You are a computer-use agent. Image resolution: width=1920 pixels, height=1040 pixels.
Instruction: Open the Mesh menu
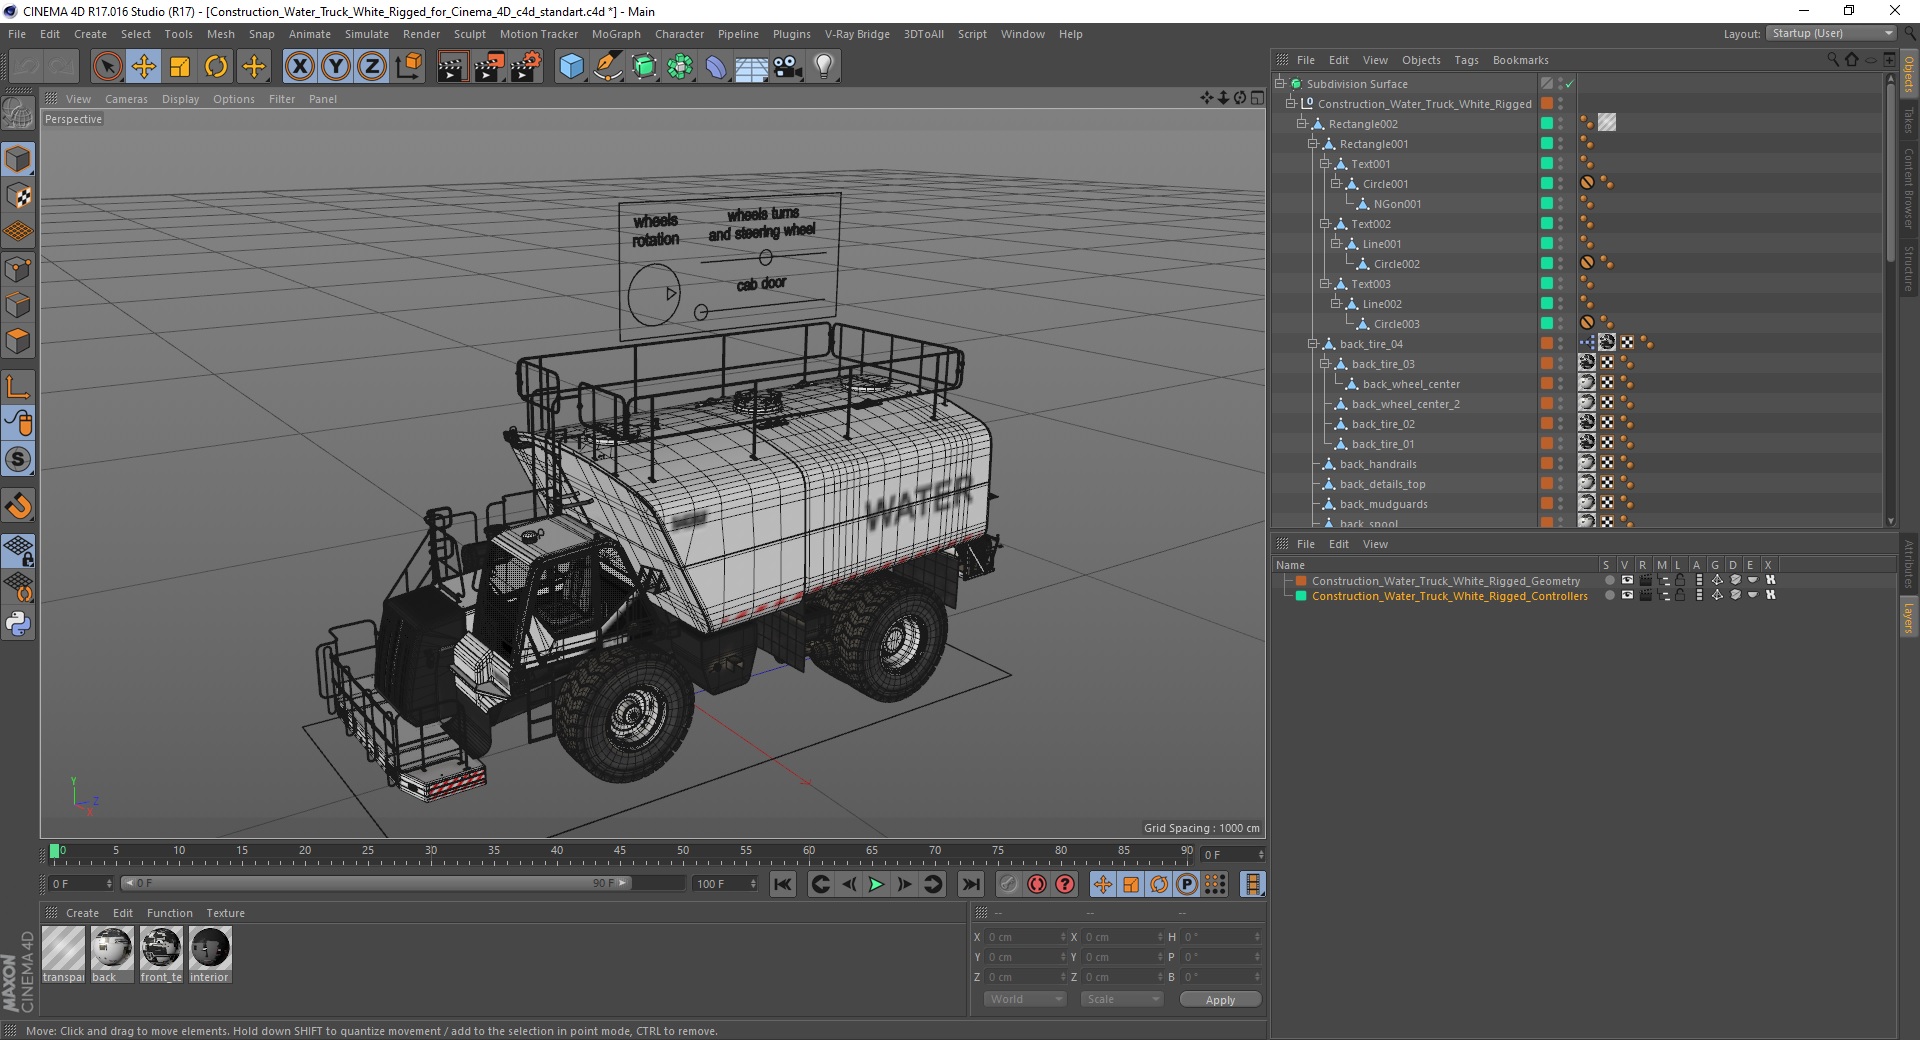coord(220,34)
